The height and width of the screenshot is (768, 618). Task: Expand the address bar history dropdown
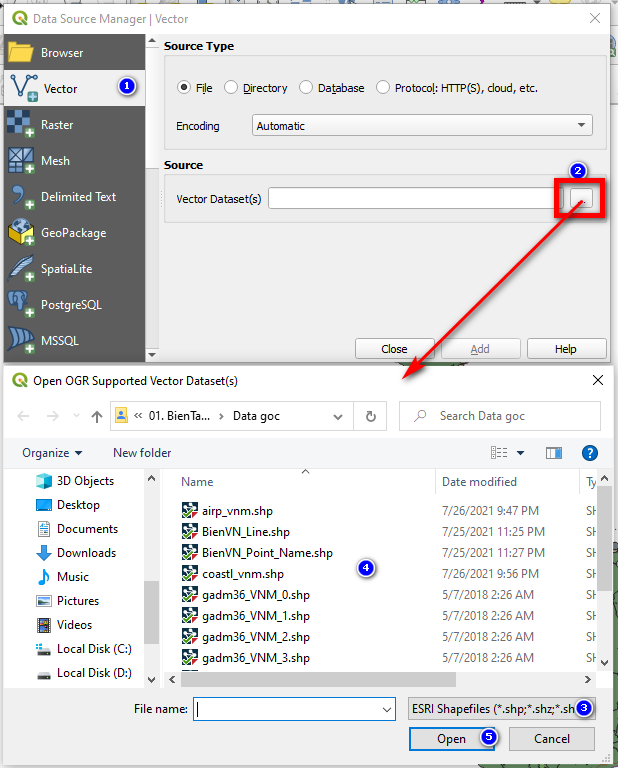[338, 416]
